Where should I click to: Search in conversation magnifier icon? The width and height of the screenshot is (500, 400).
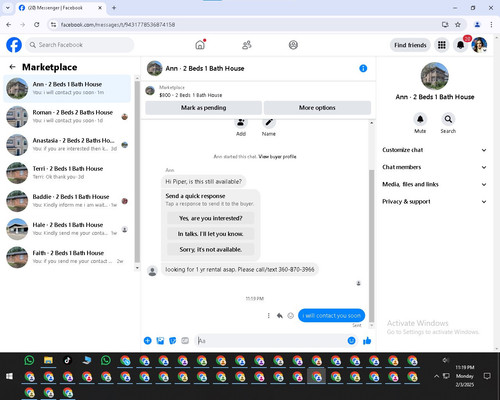(448, 119)
